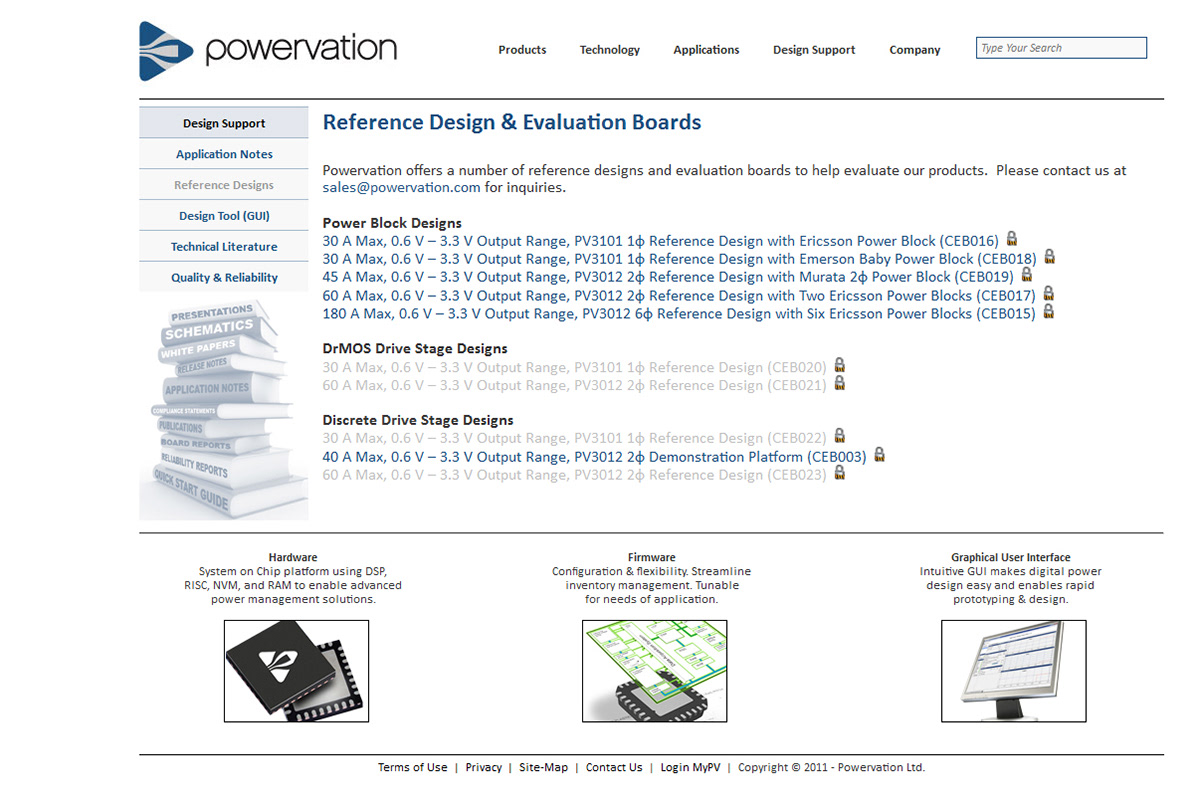Open CEB015 Six Ericsson Power Blocks link
The image size is (1200, 804).
679,314
